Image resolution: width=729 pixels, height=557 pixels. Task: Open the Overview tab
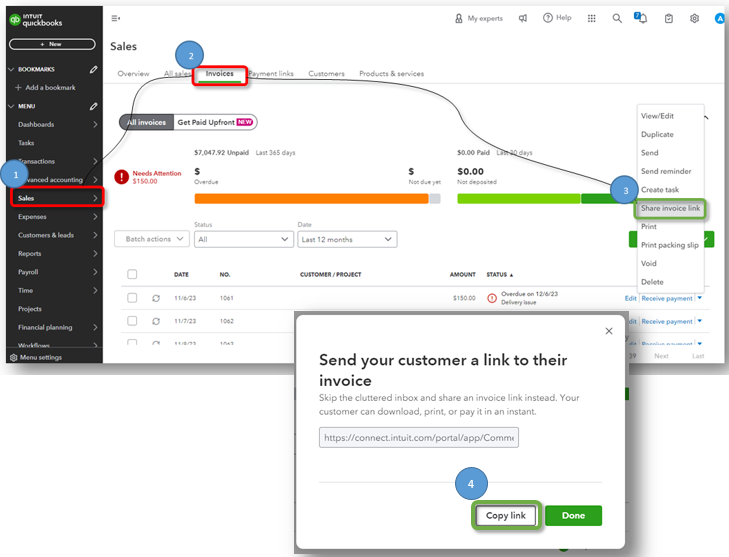[x=133, y=73]
